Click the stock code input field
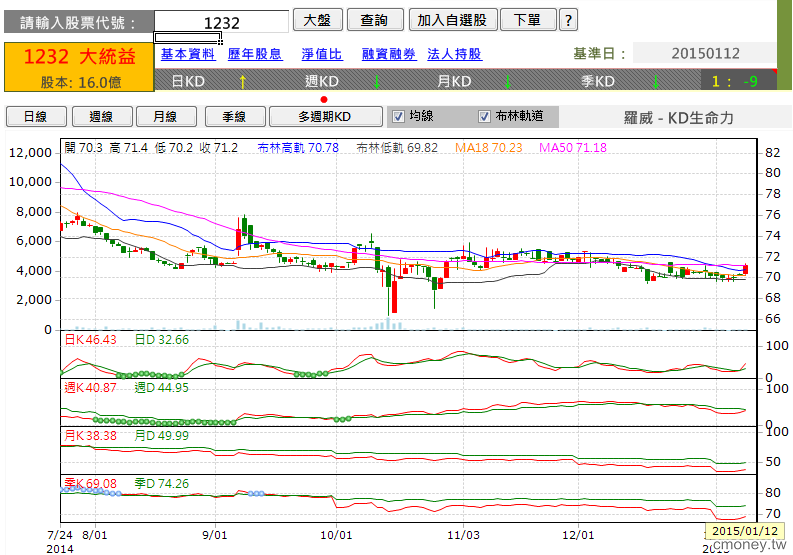Viewport: 793px width, 555px height. [220, 22]
